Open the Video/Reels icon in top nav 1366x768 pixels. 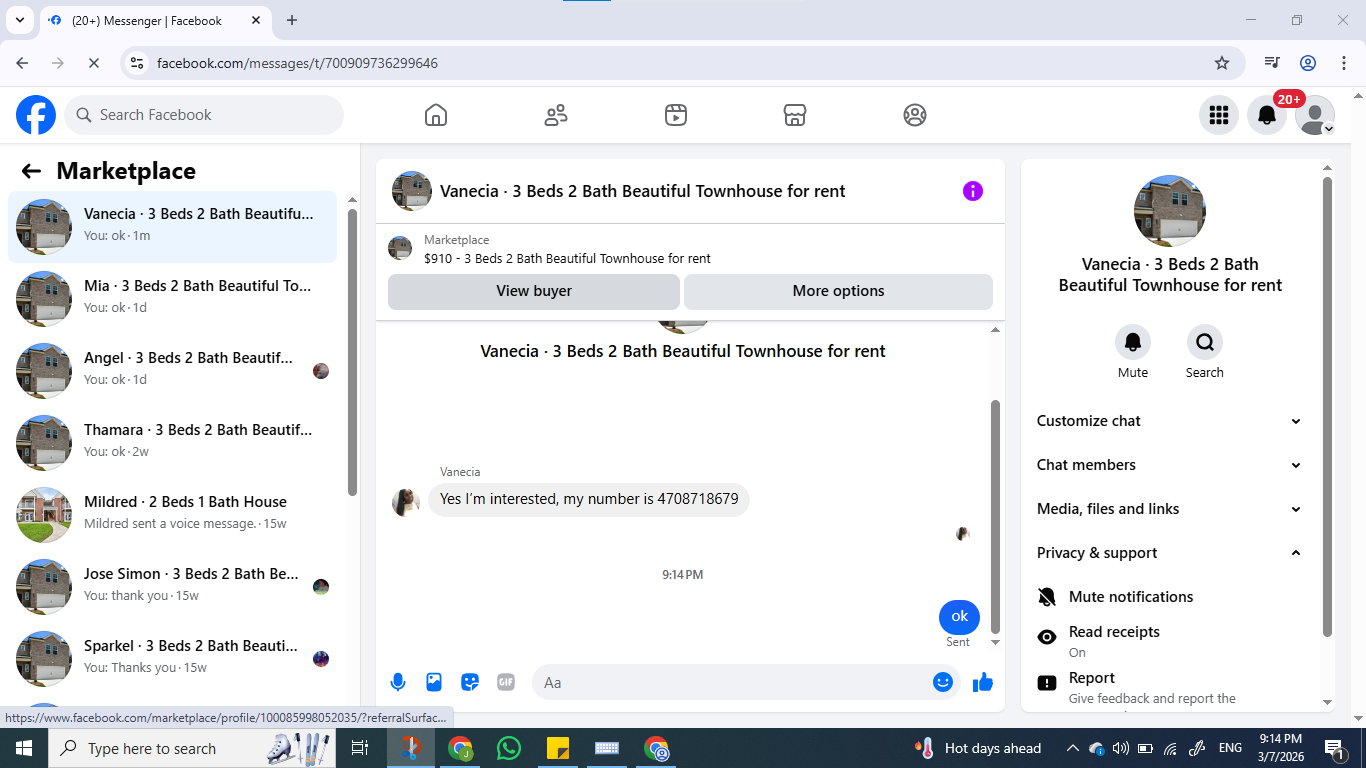click(676, 115)
